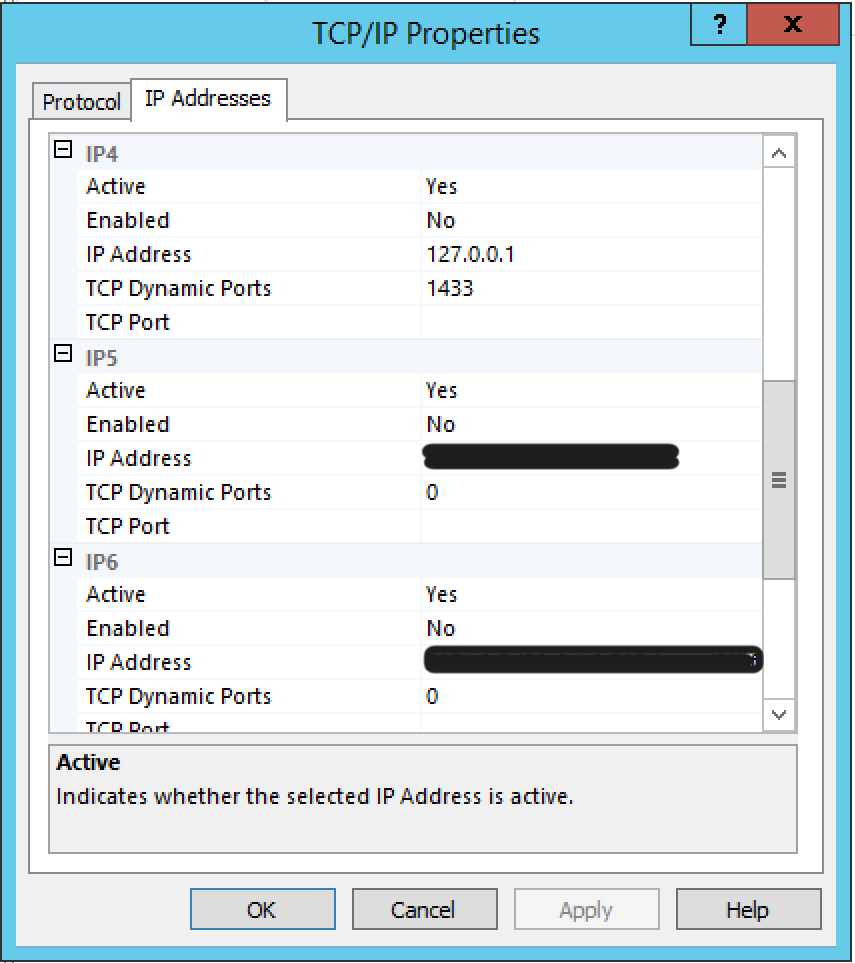Image resolution: width=855 pixels, height=963 pixels.
Task: Select IP5 Enabled value No
Action: (590, 425)
